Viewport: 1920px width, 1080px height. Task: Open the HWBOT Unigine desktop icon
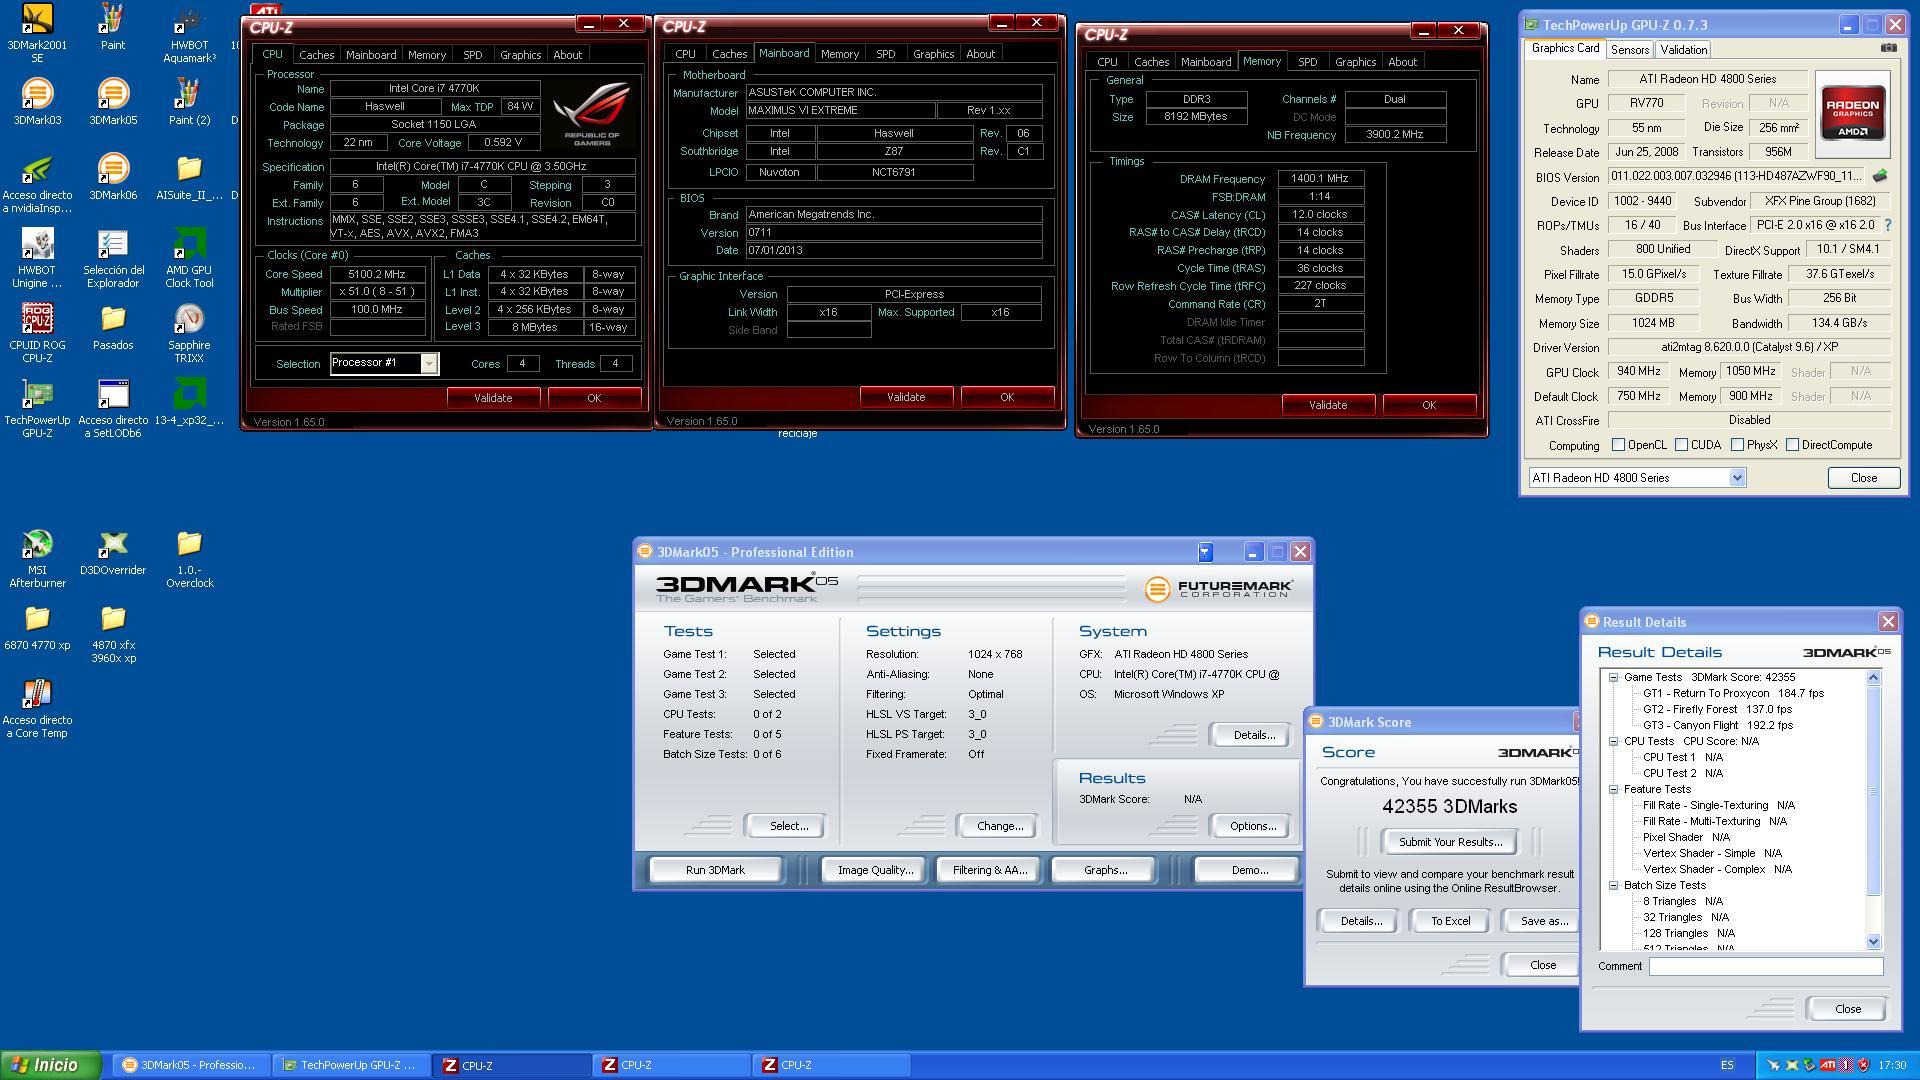tap(37, 258)
